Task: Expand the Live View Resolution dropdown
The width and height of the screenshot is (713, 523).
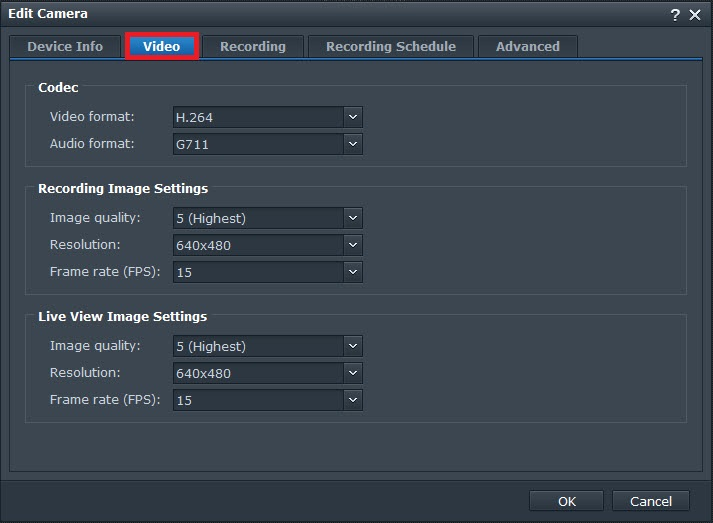Action: point(352,373)
